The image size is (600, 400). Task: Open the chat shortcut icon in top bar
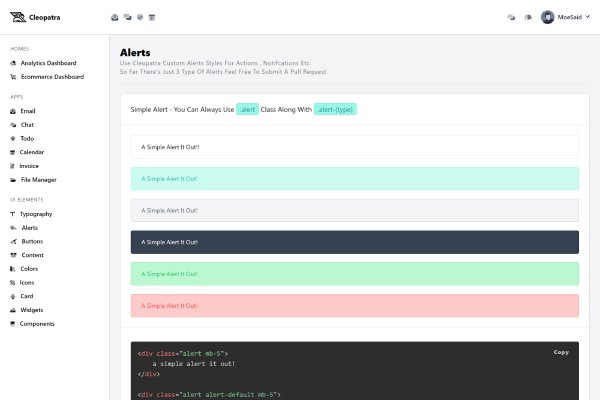(127, 17)
